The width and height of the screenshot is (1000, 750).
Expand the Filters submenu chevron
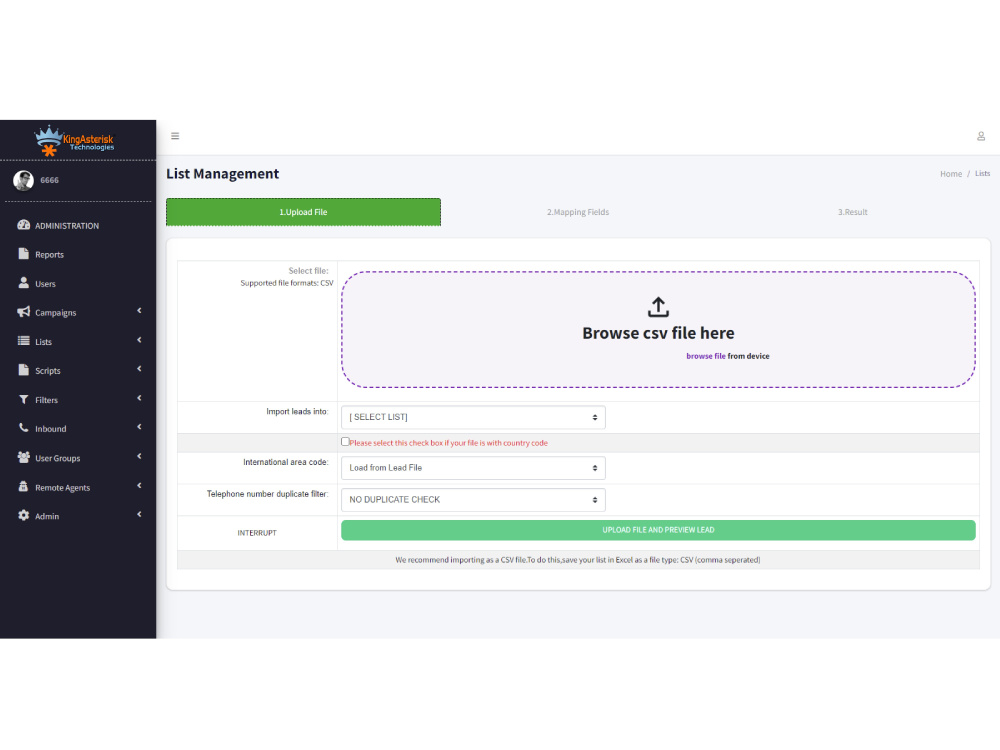point(139,398)
